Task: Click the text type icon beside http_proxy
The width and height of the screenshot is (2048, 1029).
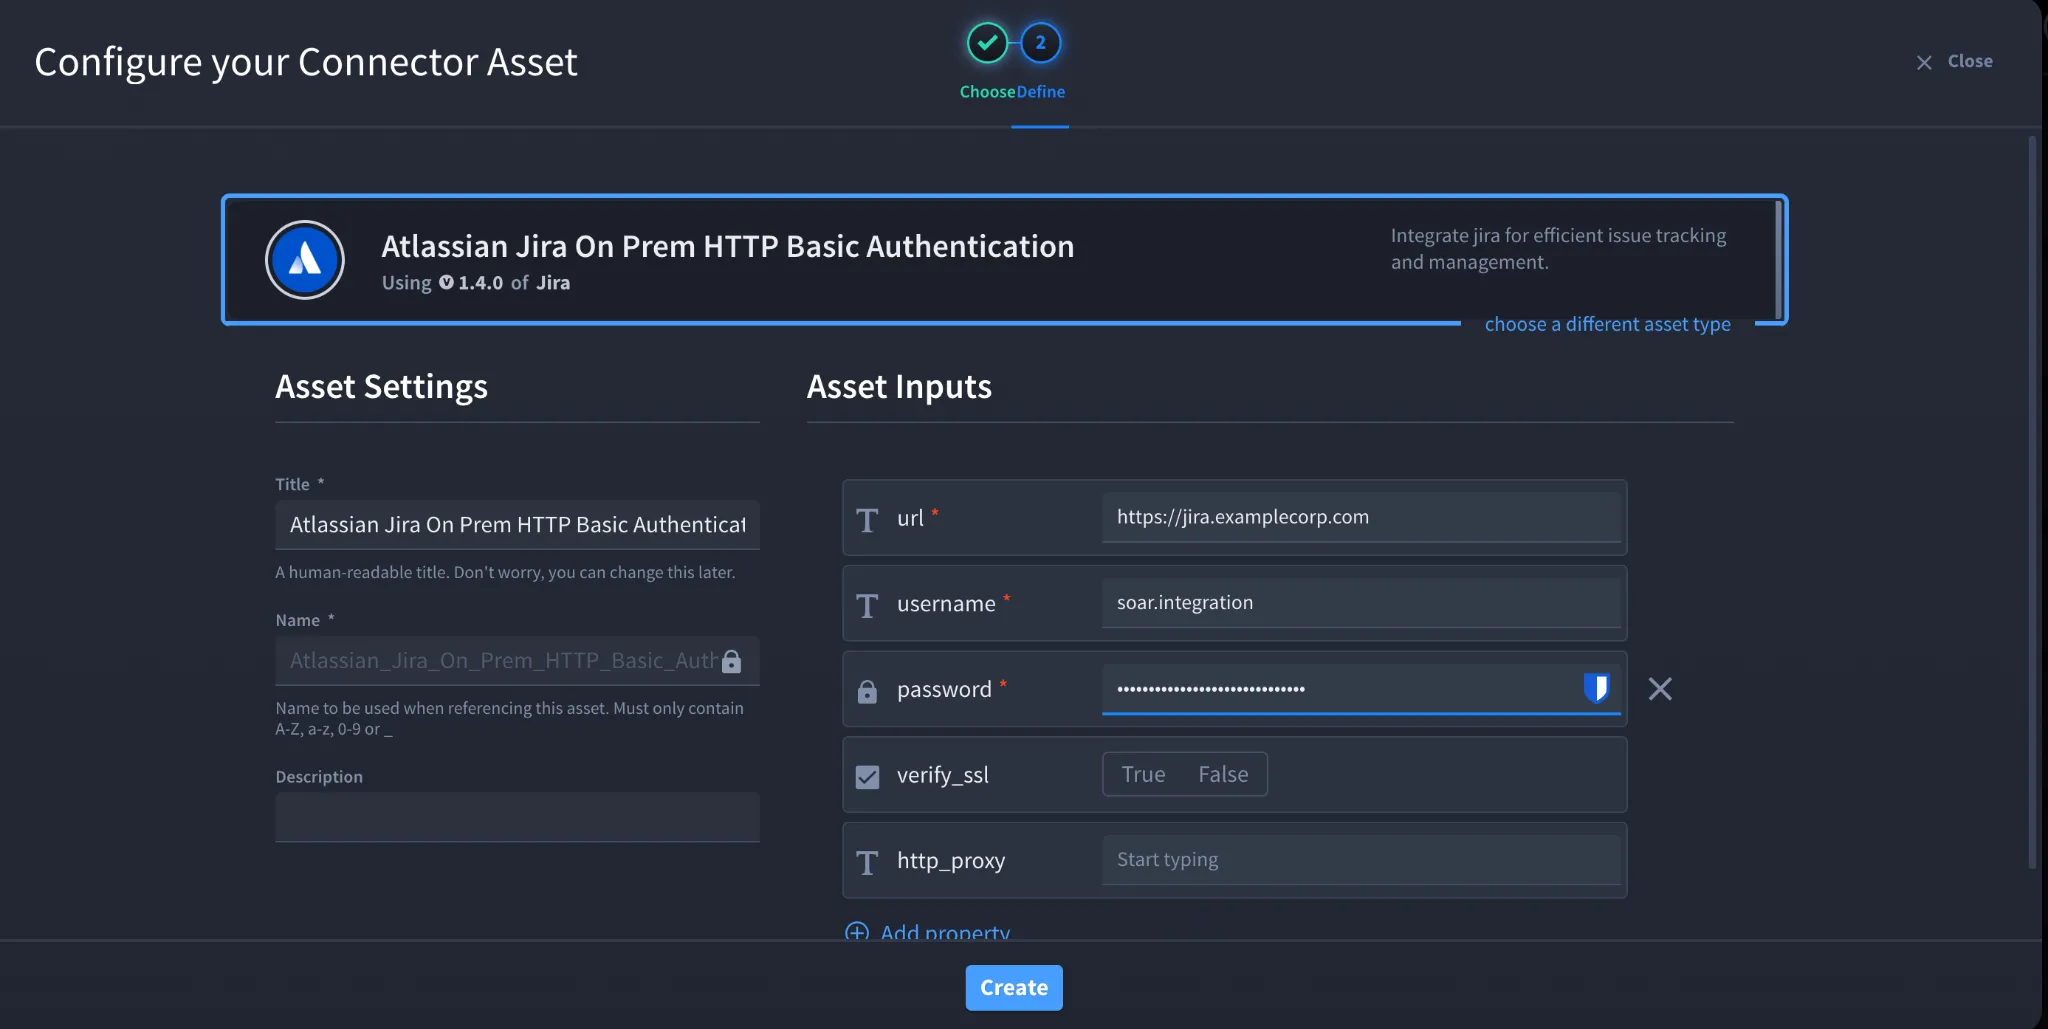Action: tap(867, 862)
